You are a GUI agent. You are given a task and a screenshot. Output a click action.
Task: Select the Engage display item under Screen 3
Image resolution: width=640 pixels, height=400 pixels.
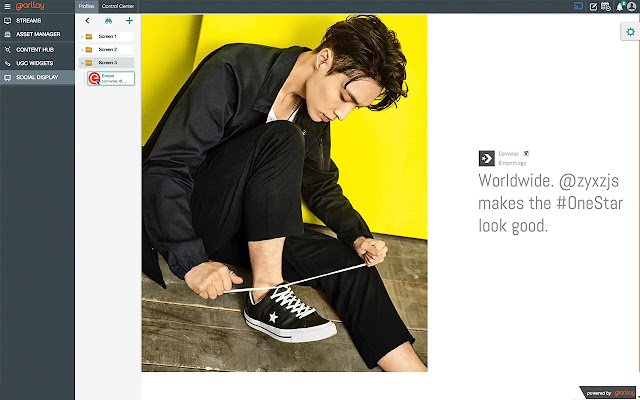click(x=111, y=78)
